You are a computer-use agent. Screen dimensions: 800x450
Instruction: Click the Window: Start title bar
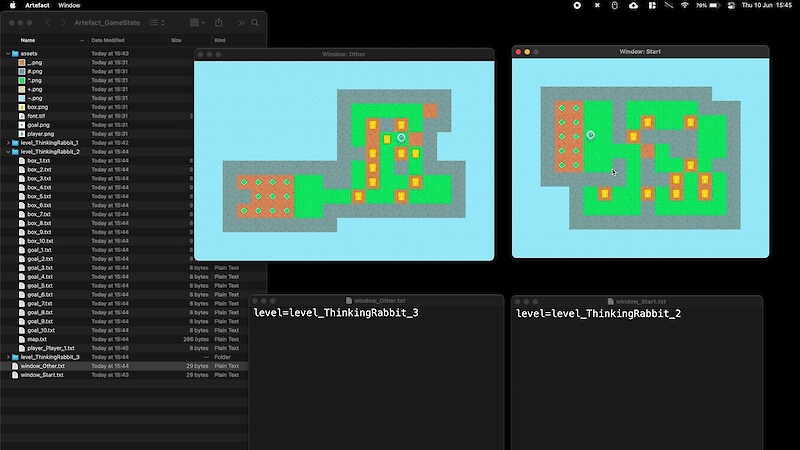640,52
